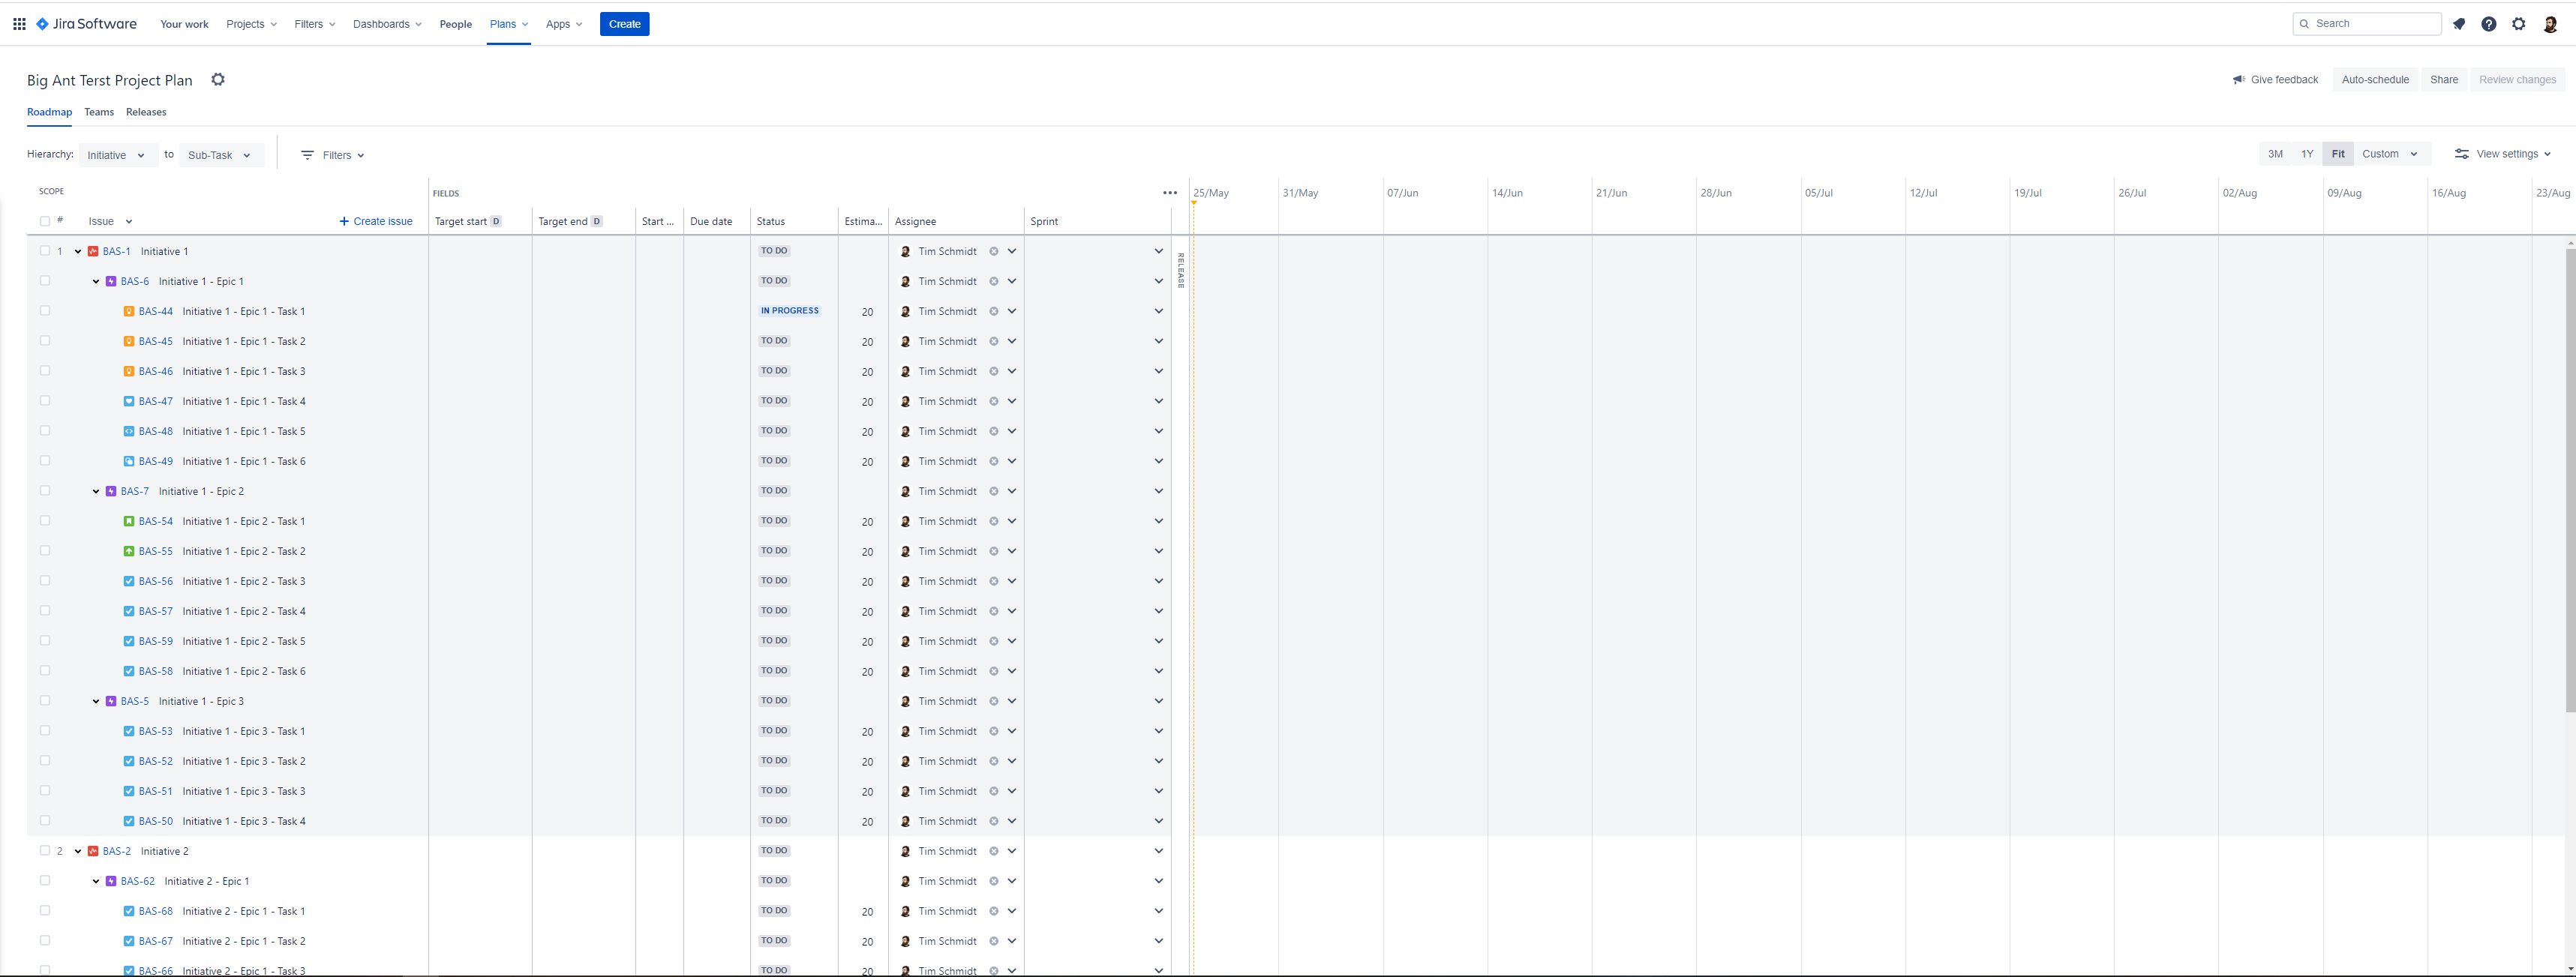Open the Jira settings gear in top bar

point(2519,24)
